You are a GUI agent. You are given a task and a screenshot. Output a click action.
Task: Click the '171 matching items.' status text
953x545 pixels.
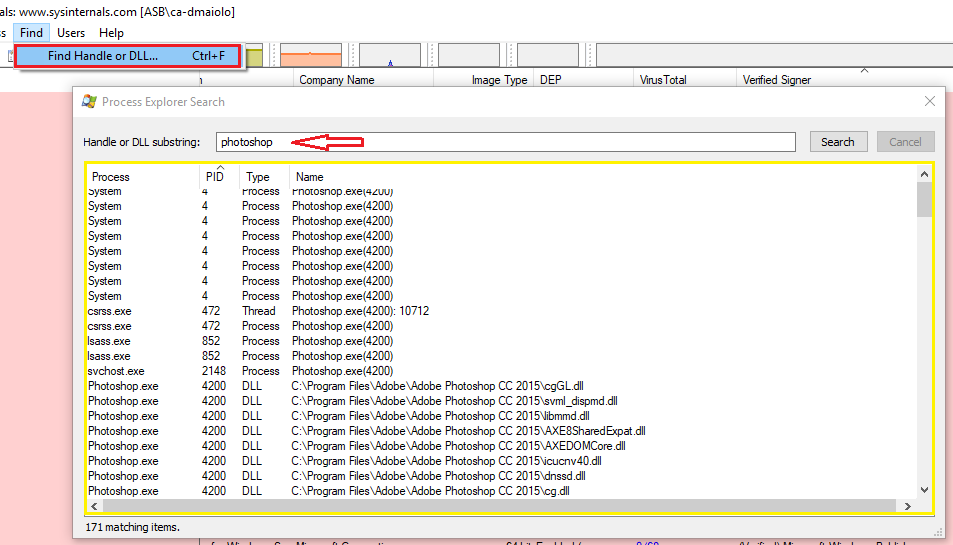[132, 527]
